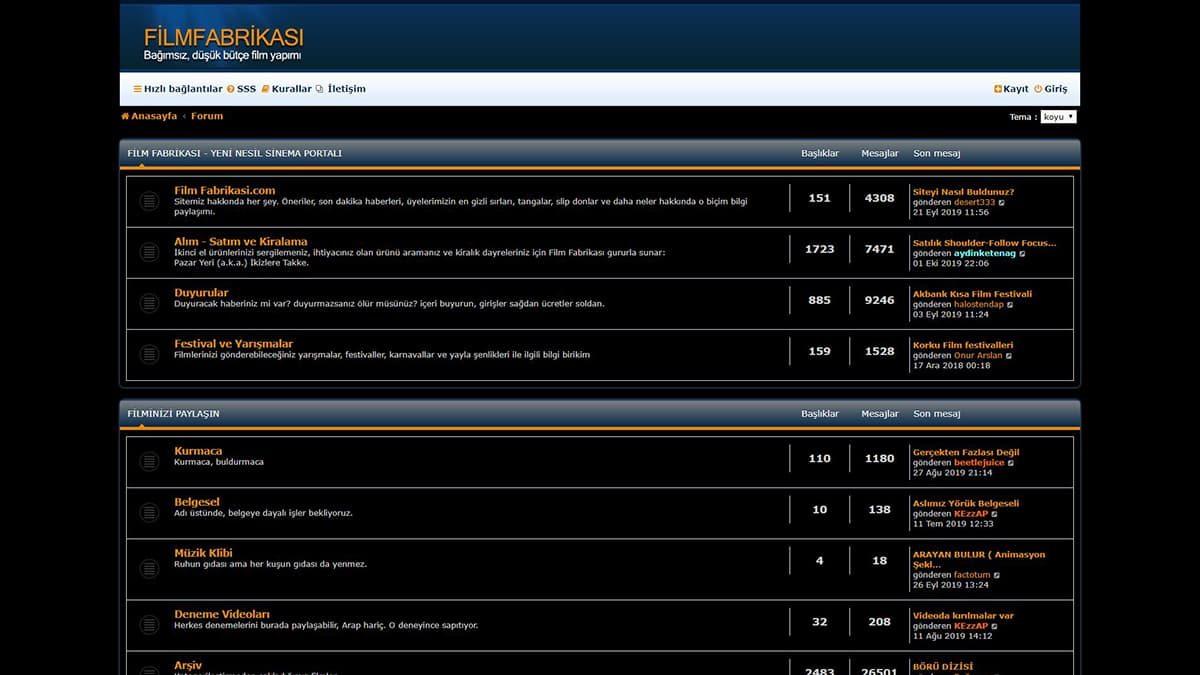The height and width of the screenshot is (675, 1200).
Task: Open the Belgesel forum section
Action: 196,501
